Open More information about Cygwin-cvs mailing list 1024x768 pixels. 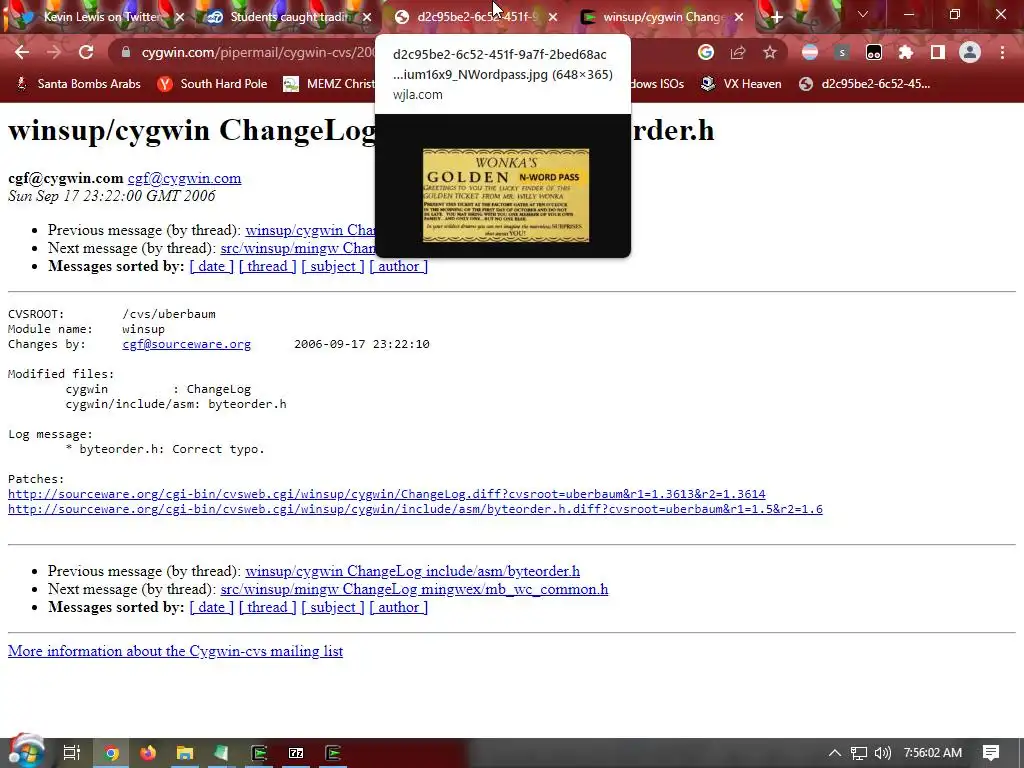point(175,651)
